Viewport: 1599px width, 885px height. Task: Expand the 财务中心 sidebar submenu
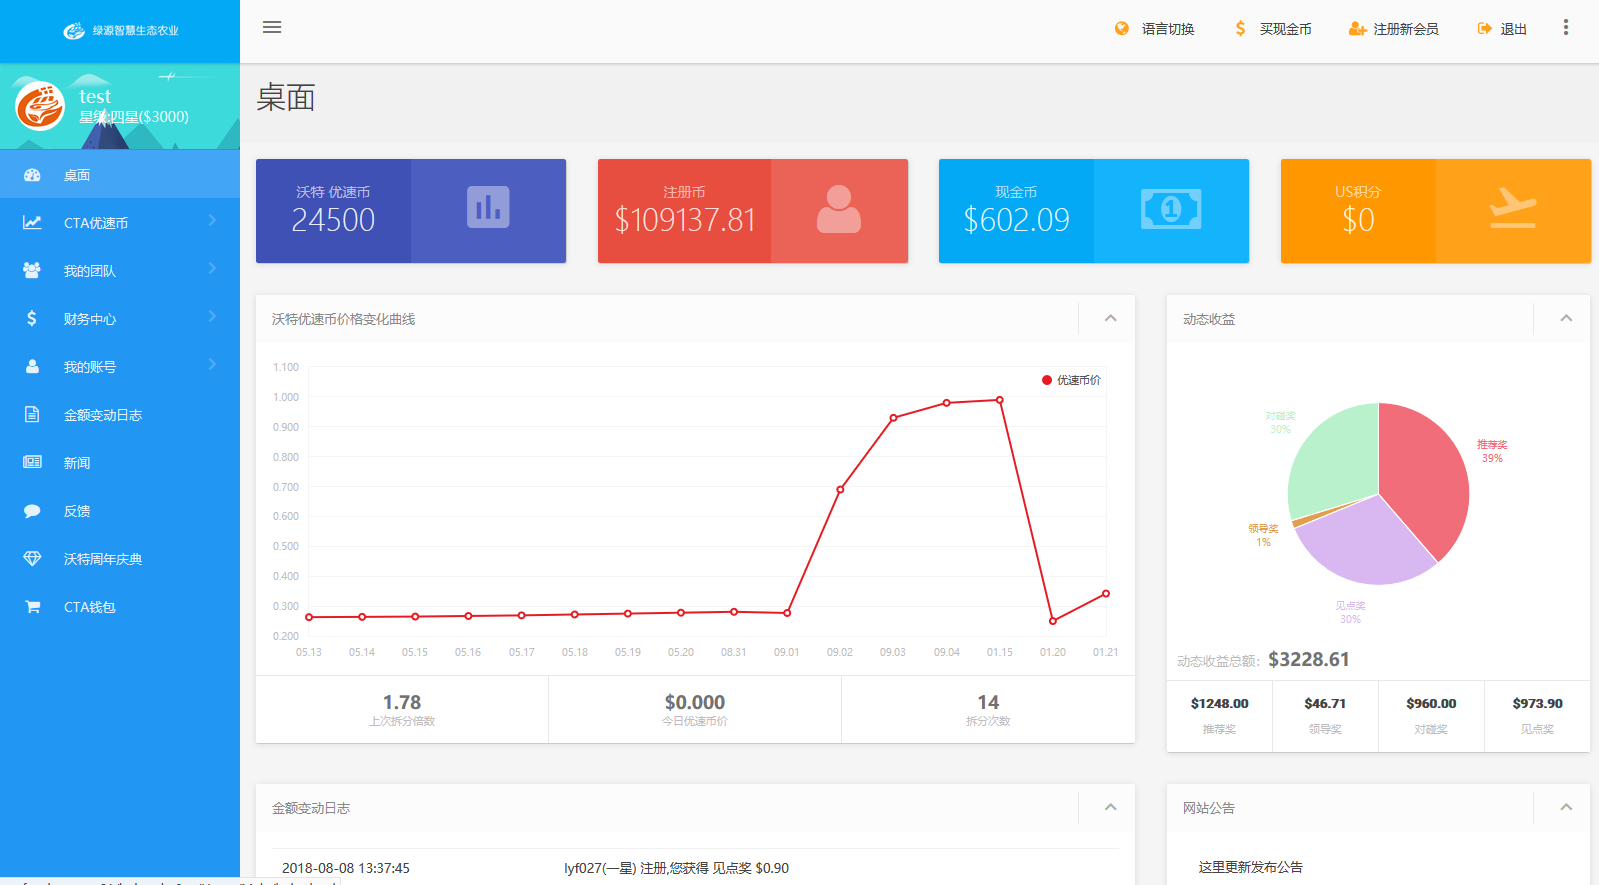pyautogui.click(x=120, y=319)
